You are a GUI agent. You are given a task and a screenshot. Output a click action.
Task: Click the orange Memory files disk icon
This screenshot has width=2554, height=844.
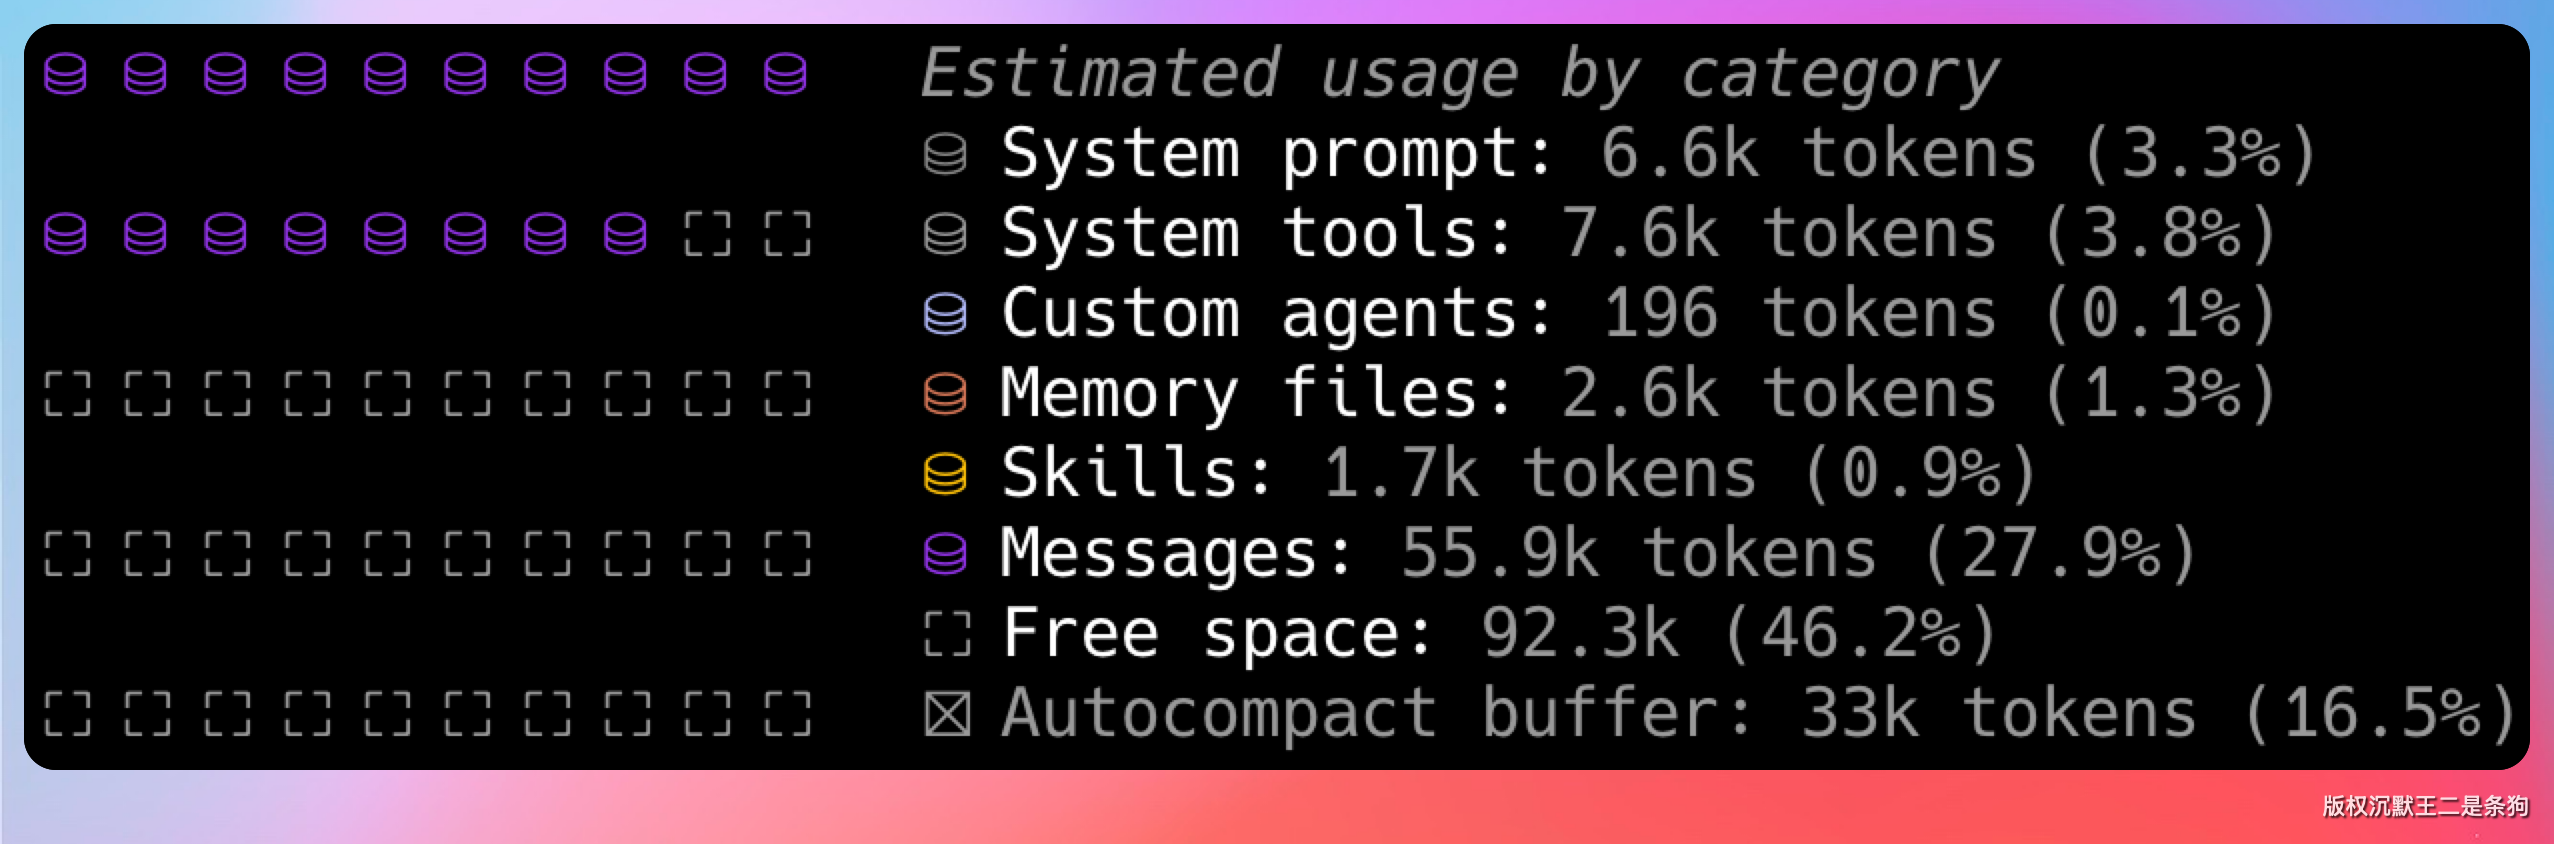[945, 393]
